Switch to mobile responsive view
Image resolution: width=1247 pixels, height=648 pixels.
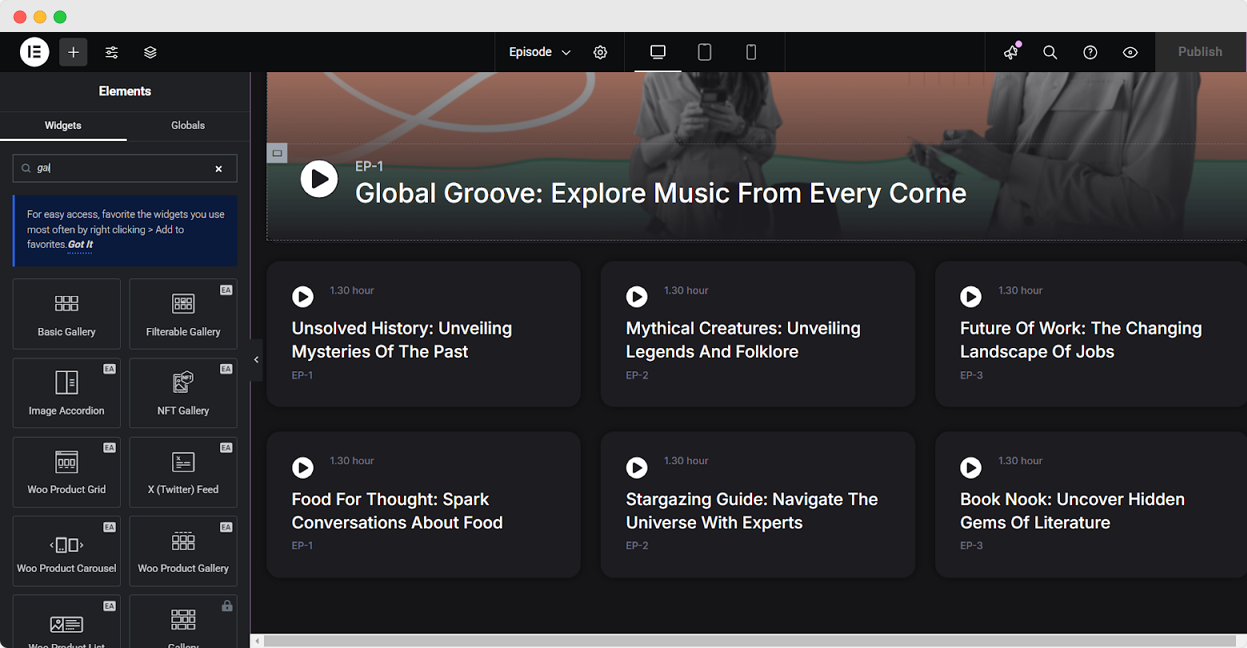(x=751, y=52)
